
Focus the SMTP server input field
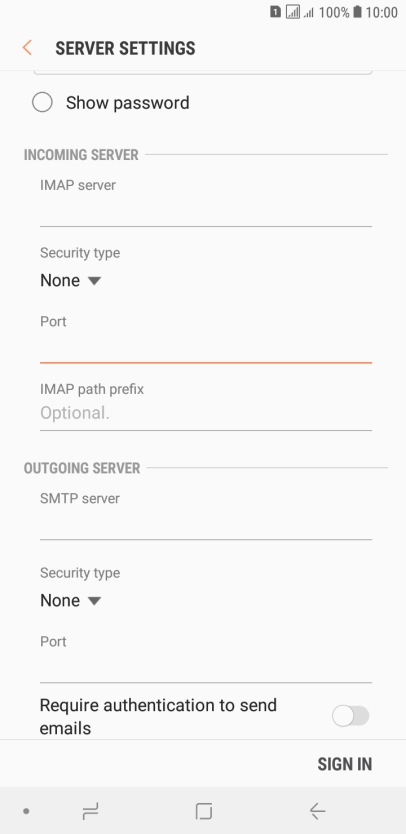point(205,525)
